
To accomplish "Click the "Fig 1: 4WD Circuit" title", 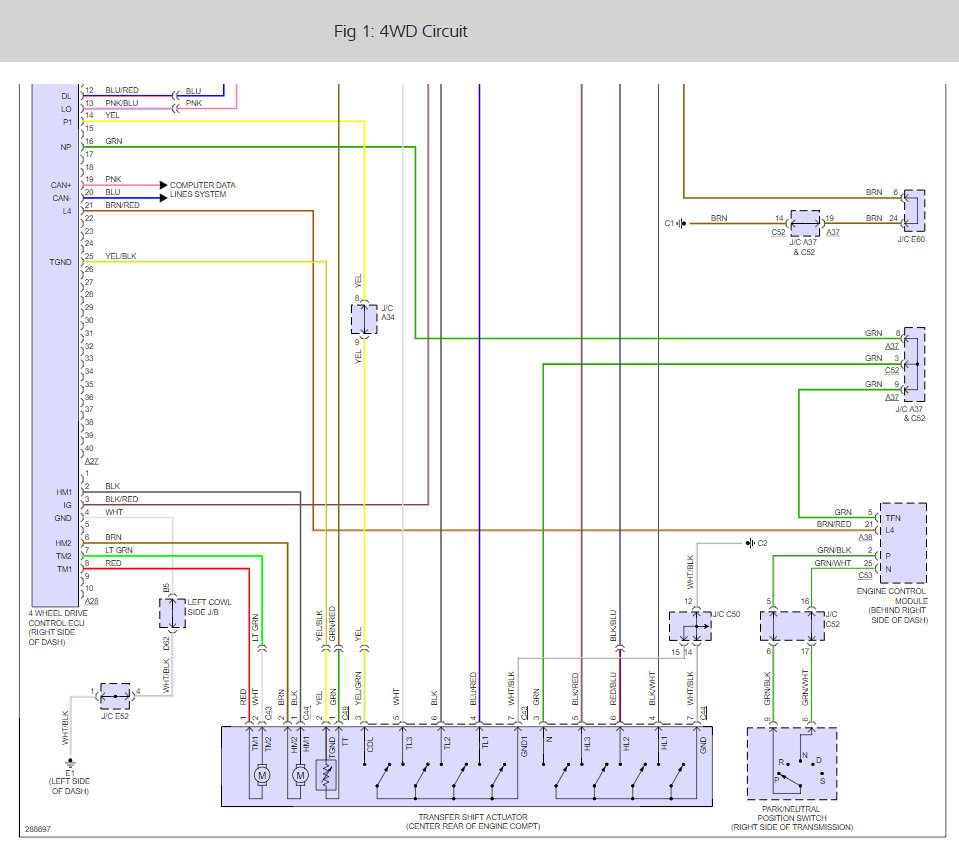I will tap(401, 31).
